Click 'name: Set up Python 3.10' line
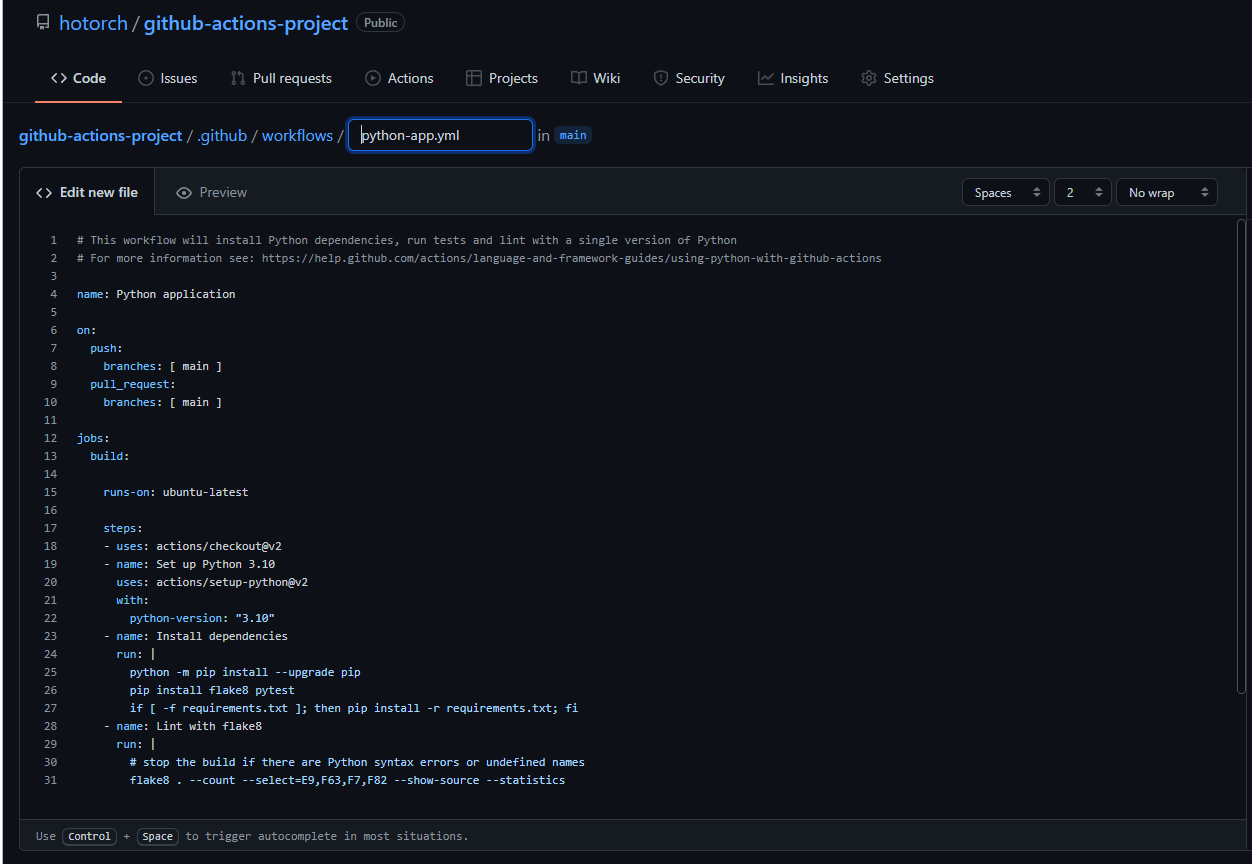The height and width of the screenshot is (864, 1252). 189,564
